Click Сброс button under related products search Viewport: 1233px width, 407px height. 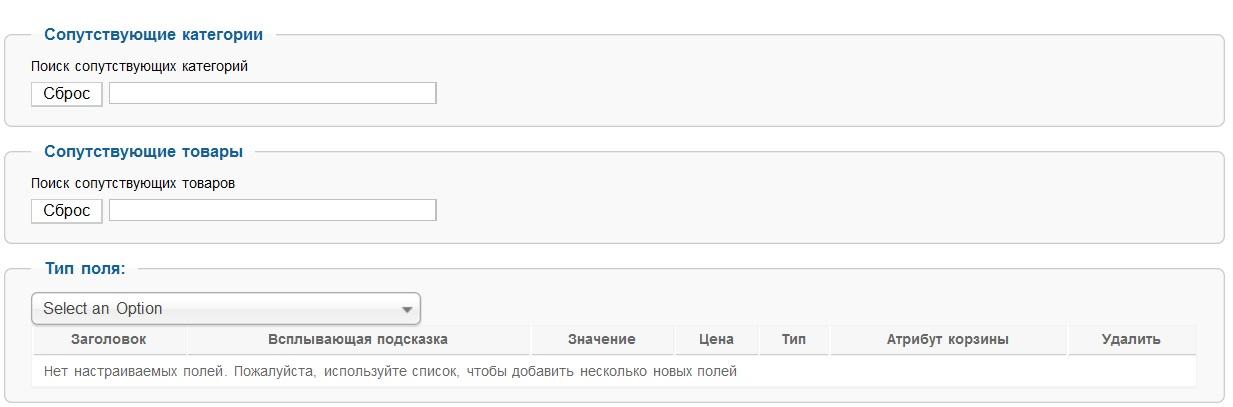[67, 210]
